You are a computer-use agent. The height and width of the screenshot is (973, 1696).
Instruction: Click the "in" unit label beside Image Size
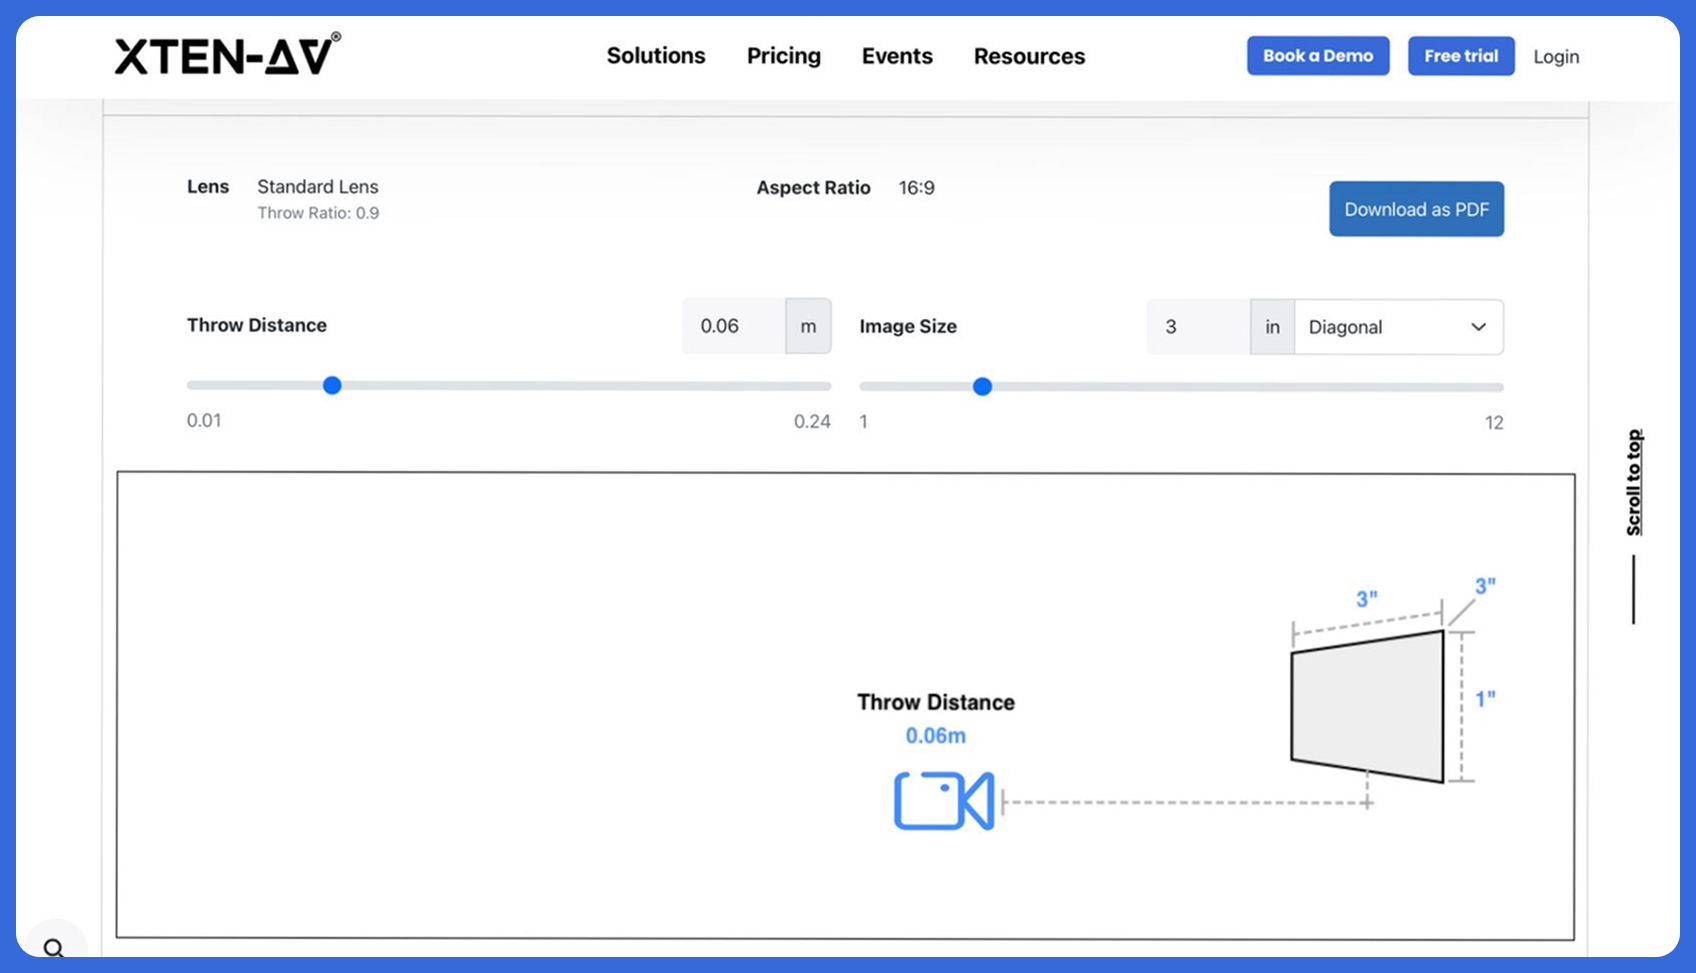1272,327
